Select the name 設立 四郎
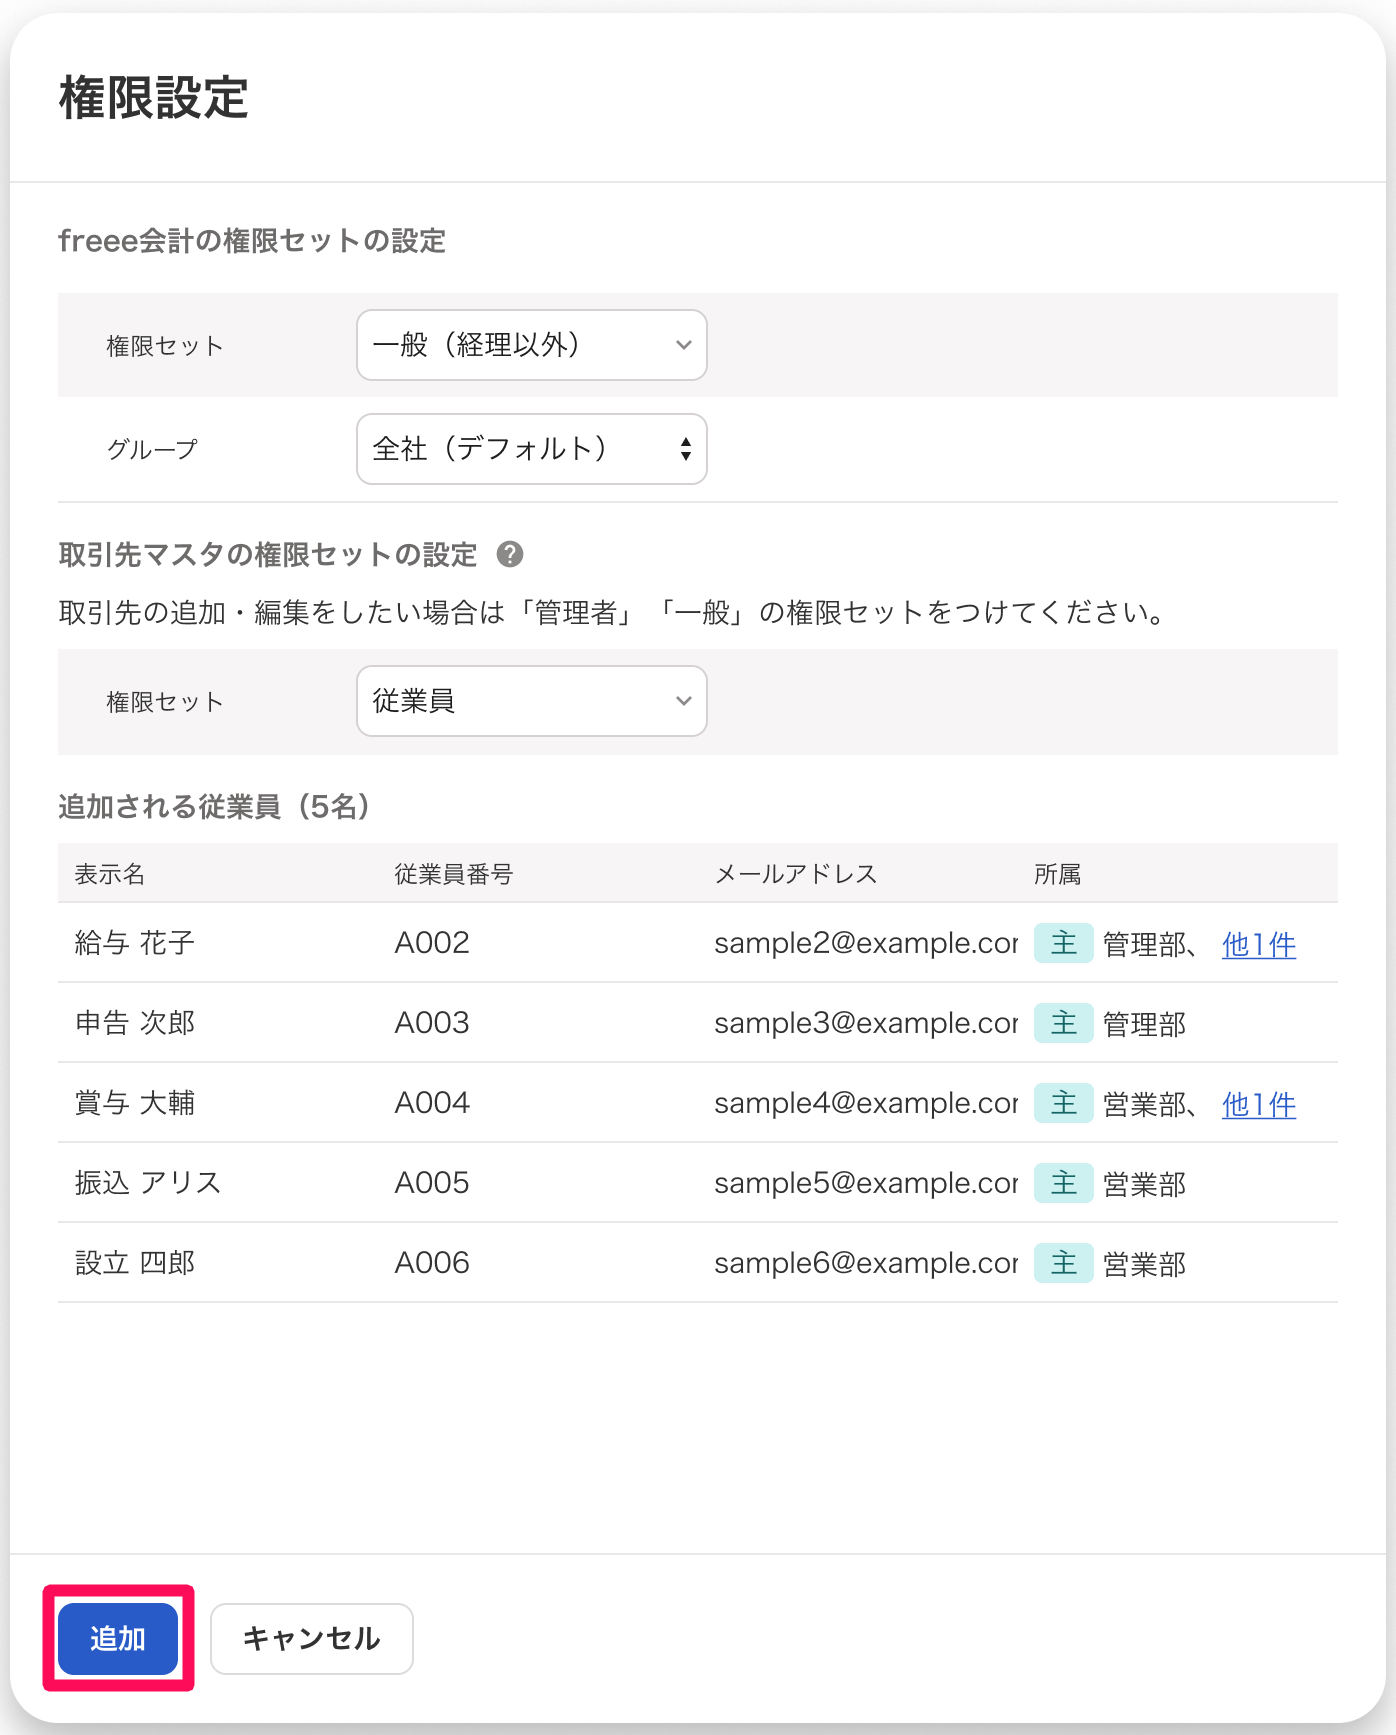The height and width of the screenshot is (1735, 1396). [x=135, y=1263]
